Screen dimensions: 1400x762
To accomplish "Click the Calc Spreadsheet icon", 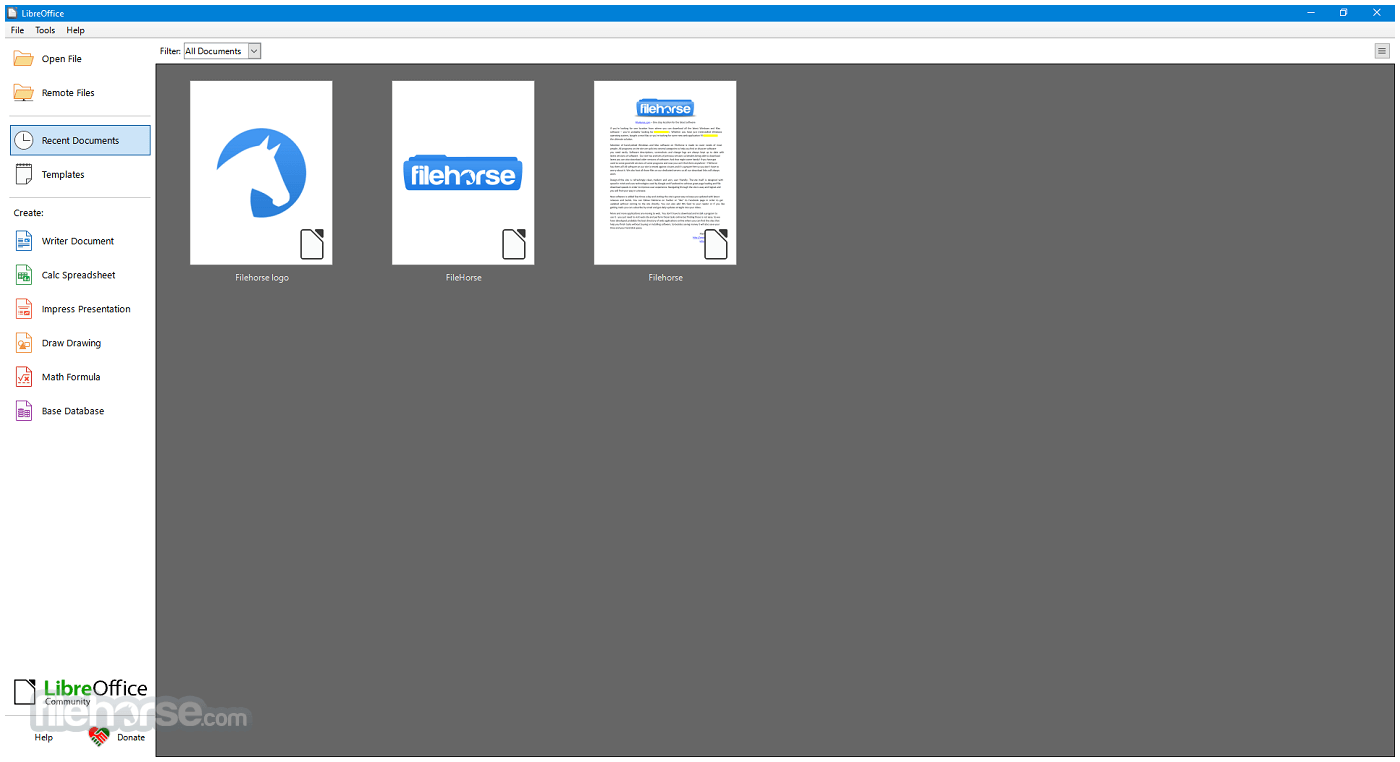I will [x=23, y=275].
